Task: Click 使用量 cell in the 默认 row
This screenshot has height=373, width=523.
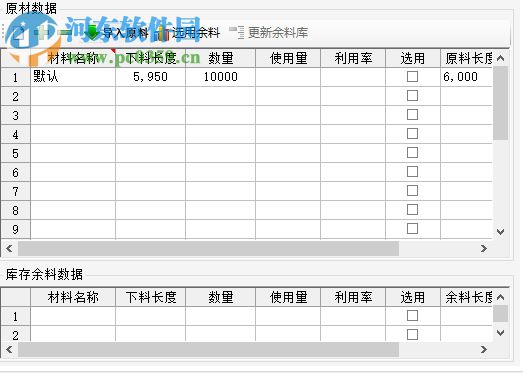Action: (288, 77)
